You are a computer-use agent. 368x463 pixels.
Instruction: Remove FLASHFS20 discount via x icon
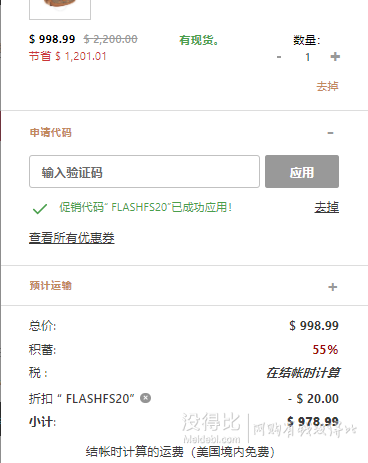tap(145, 398)
